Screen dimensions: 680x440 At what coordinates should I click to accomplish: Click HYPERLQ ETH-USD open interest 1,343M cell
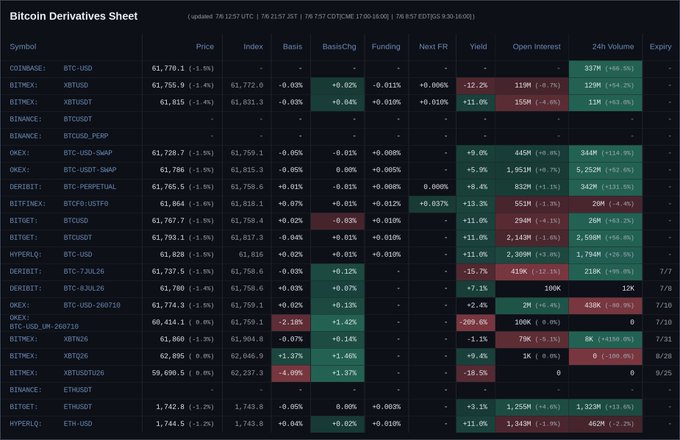[x=532, y=424]
